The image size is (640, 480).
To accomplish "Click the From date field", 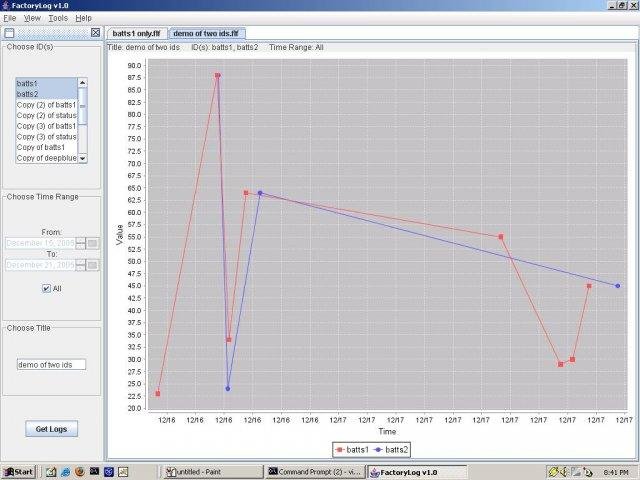I will 40,243.
